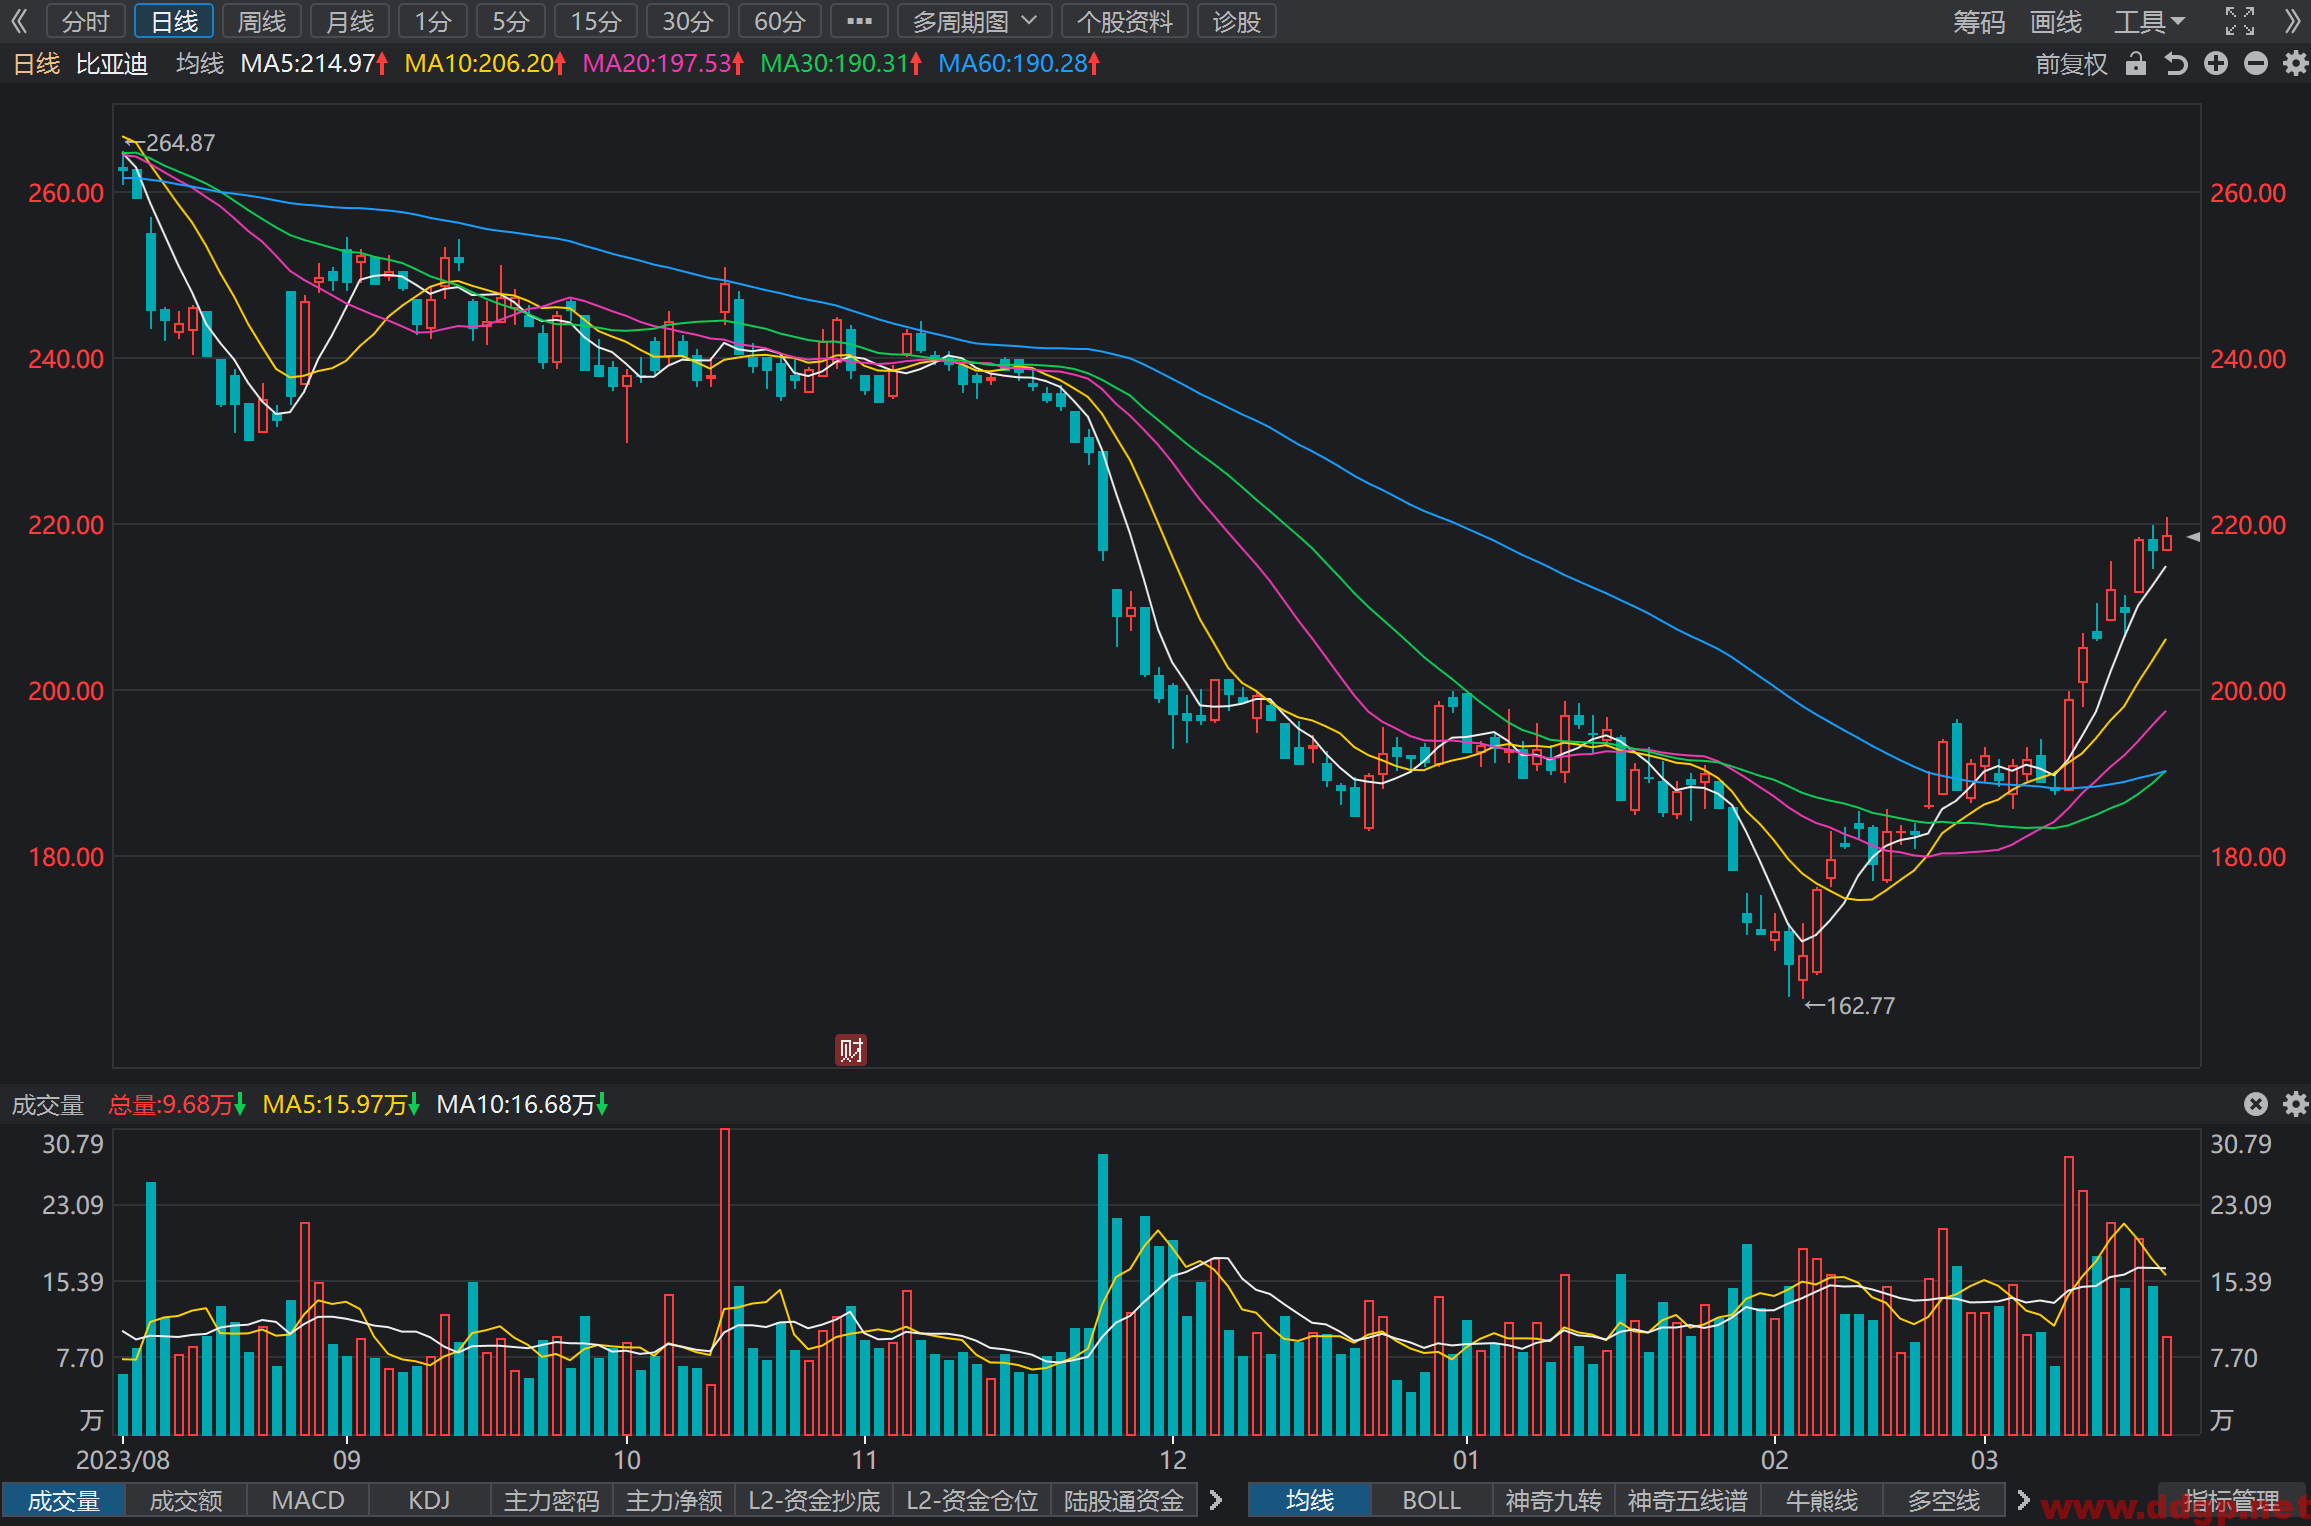Open 个股资料 stock information

(x=1125, y=21)
